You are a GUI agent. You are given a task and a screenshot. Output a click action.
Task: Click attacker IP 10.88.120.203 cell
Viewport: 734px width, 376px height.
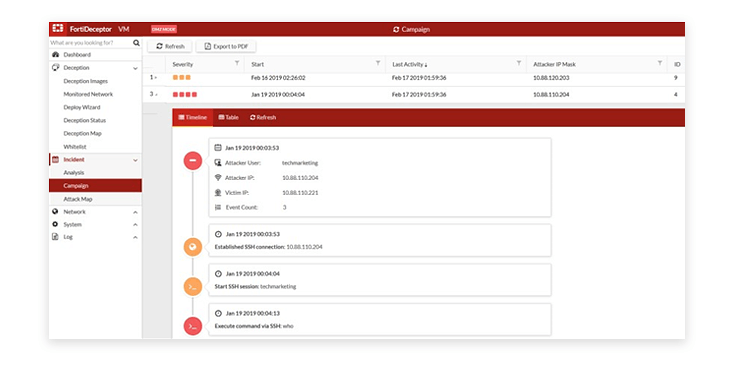(x=551, y=78)
